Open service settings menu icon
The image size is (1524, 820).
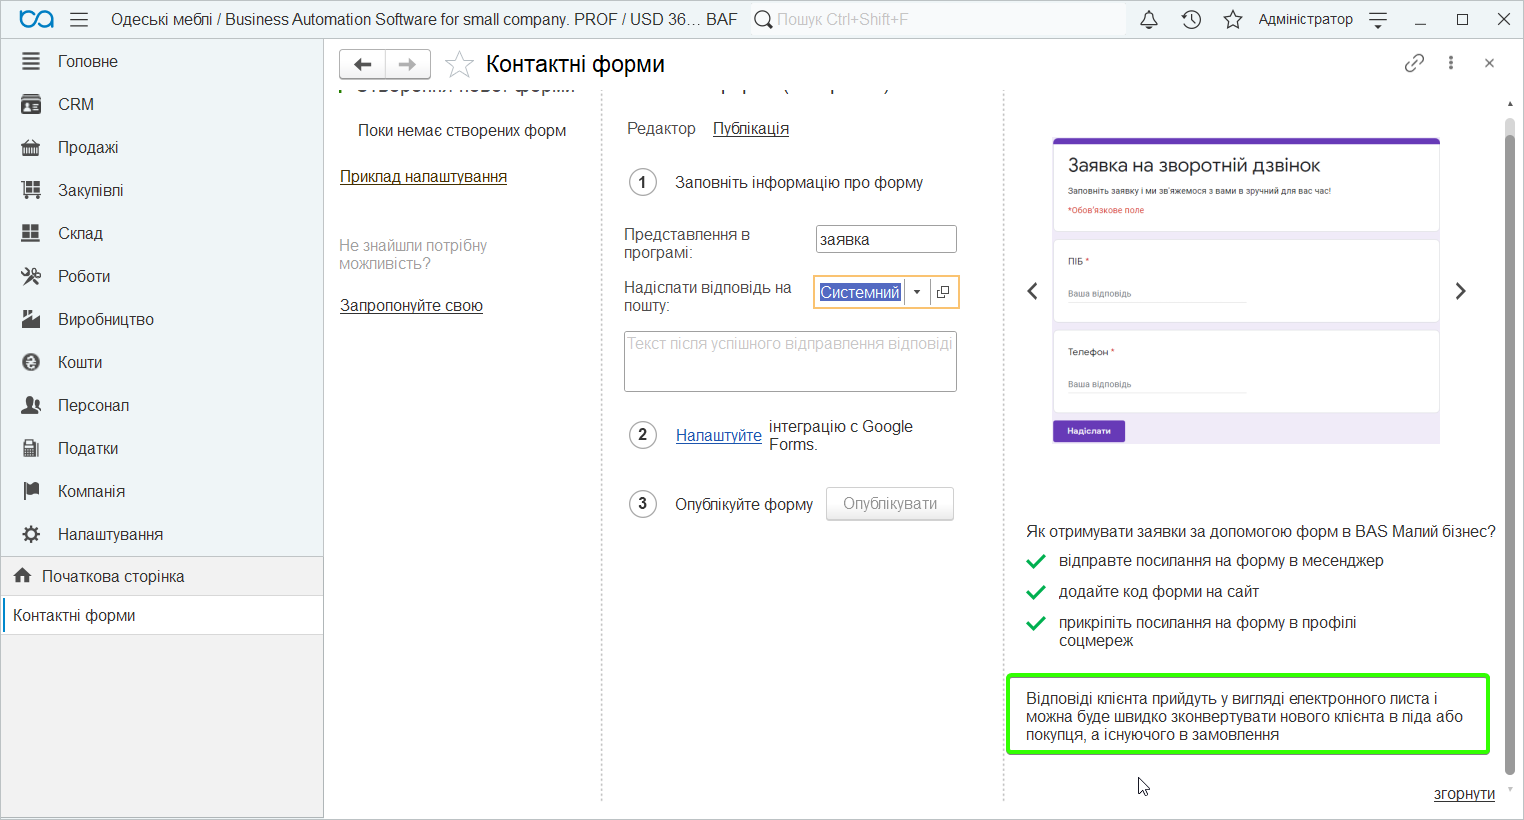point(1378,19)
